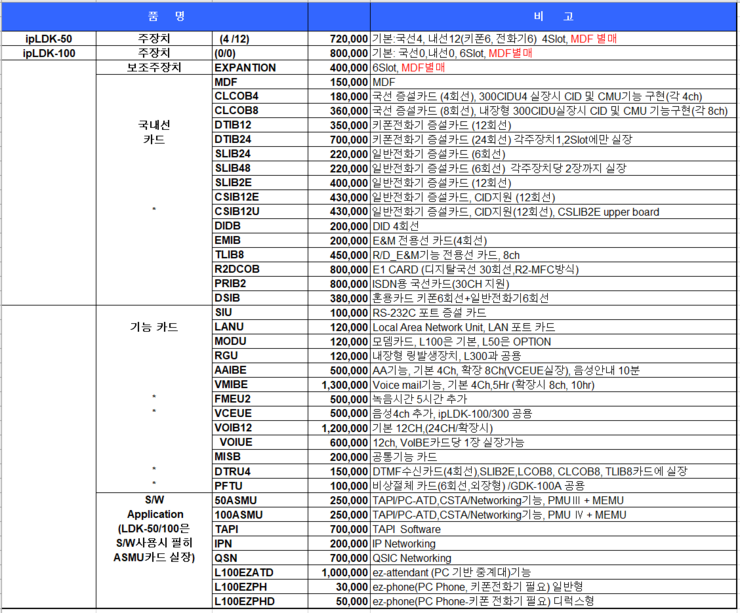Click the IP Networking description cell
740x613 pixels.
click(x=552, y=543)
